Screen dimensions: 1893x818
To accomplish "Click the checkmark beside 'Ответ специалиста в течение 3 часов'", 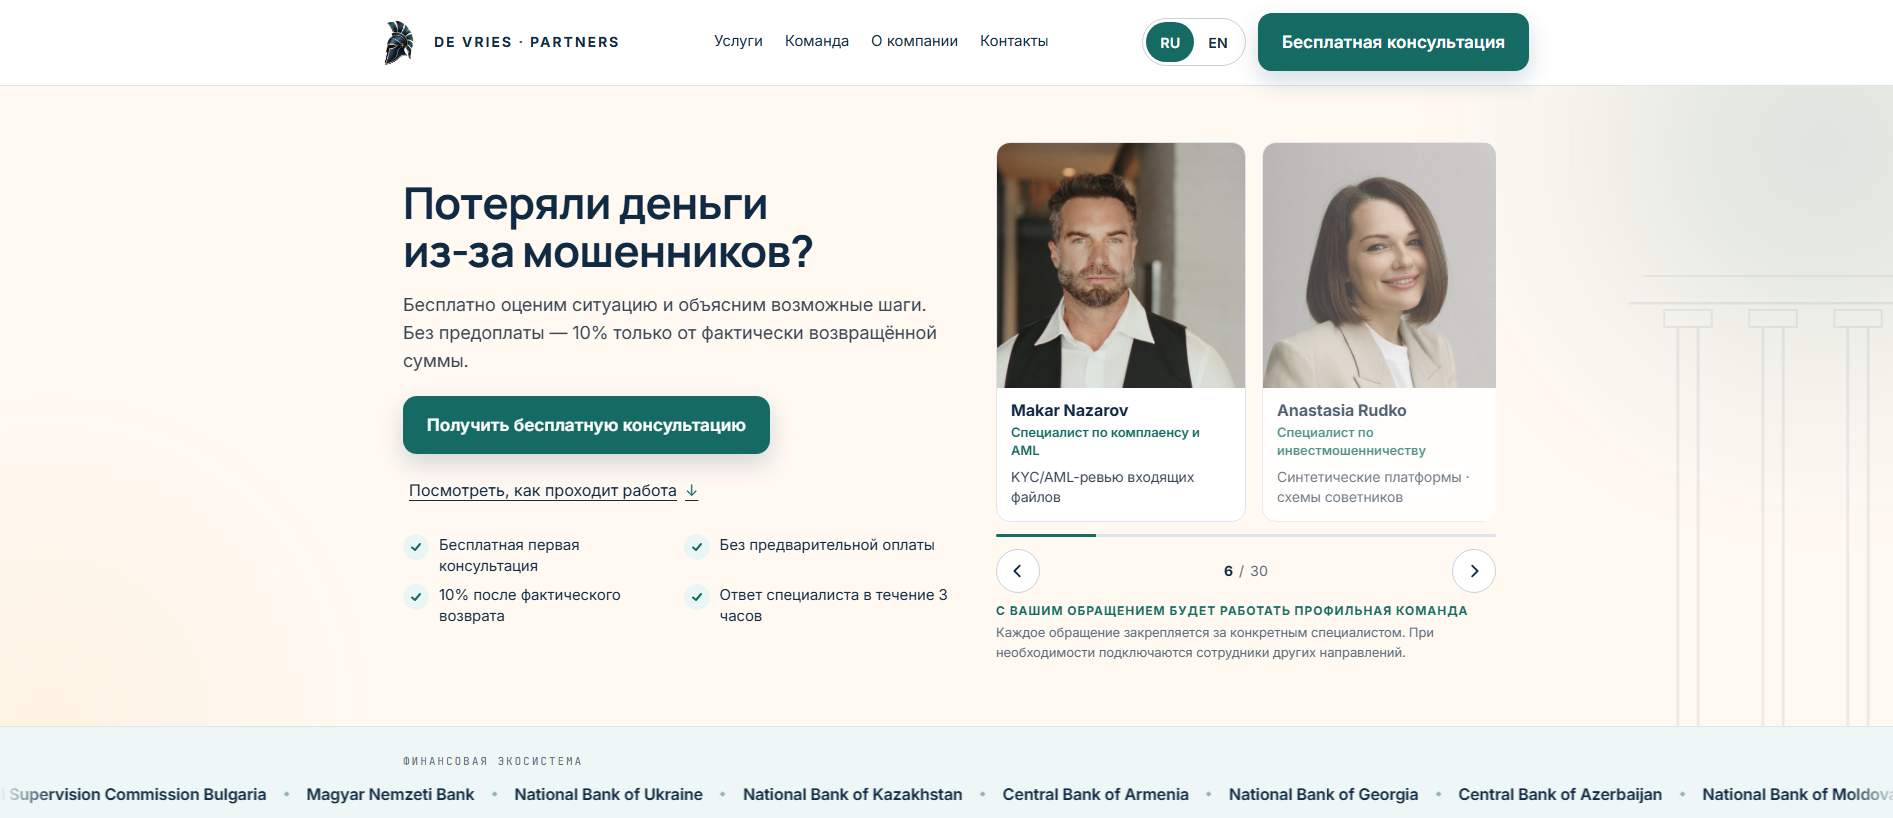I will pos(697,596).
